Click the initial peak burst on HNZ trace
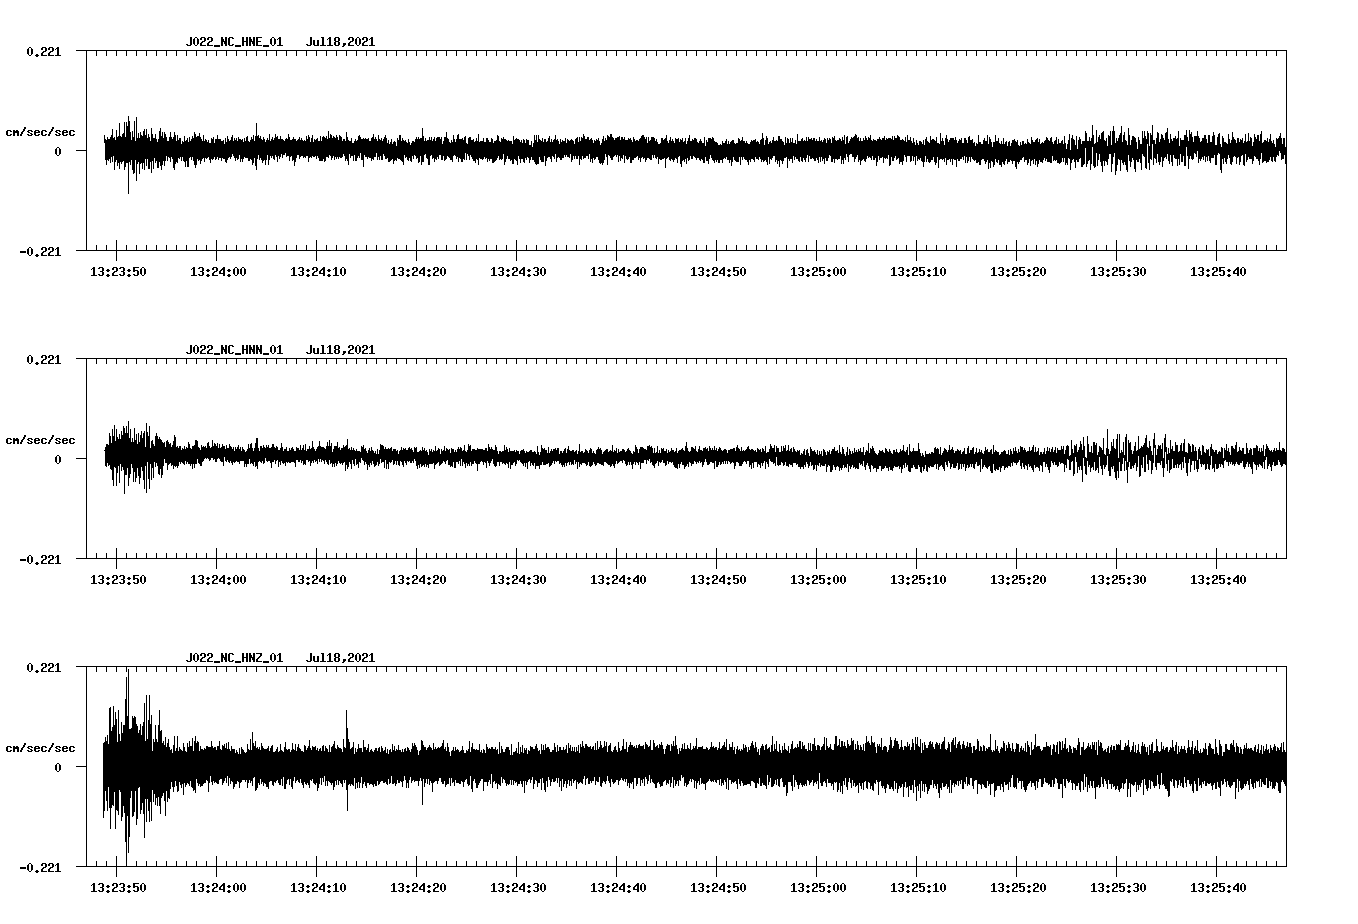Screen dimensions: 1358x924 click(x=134, y=767)
